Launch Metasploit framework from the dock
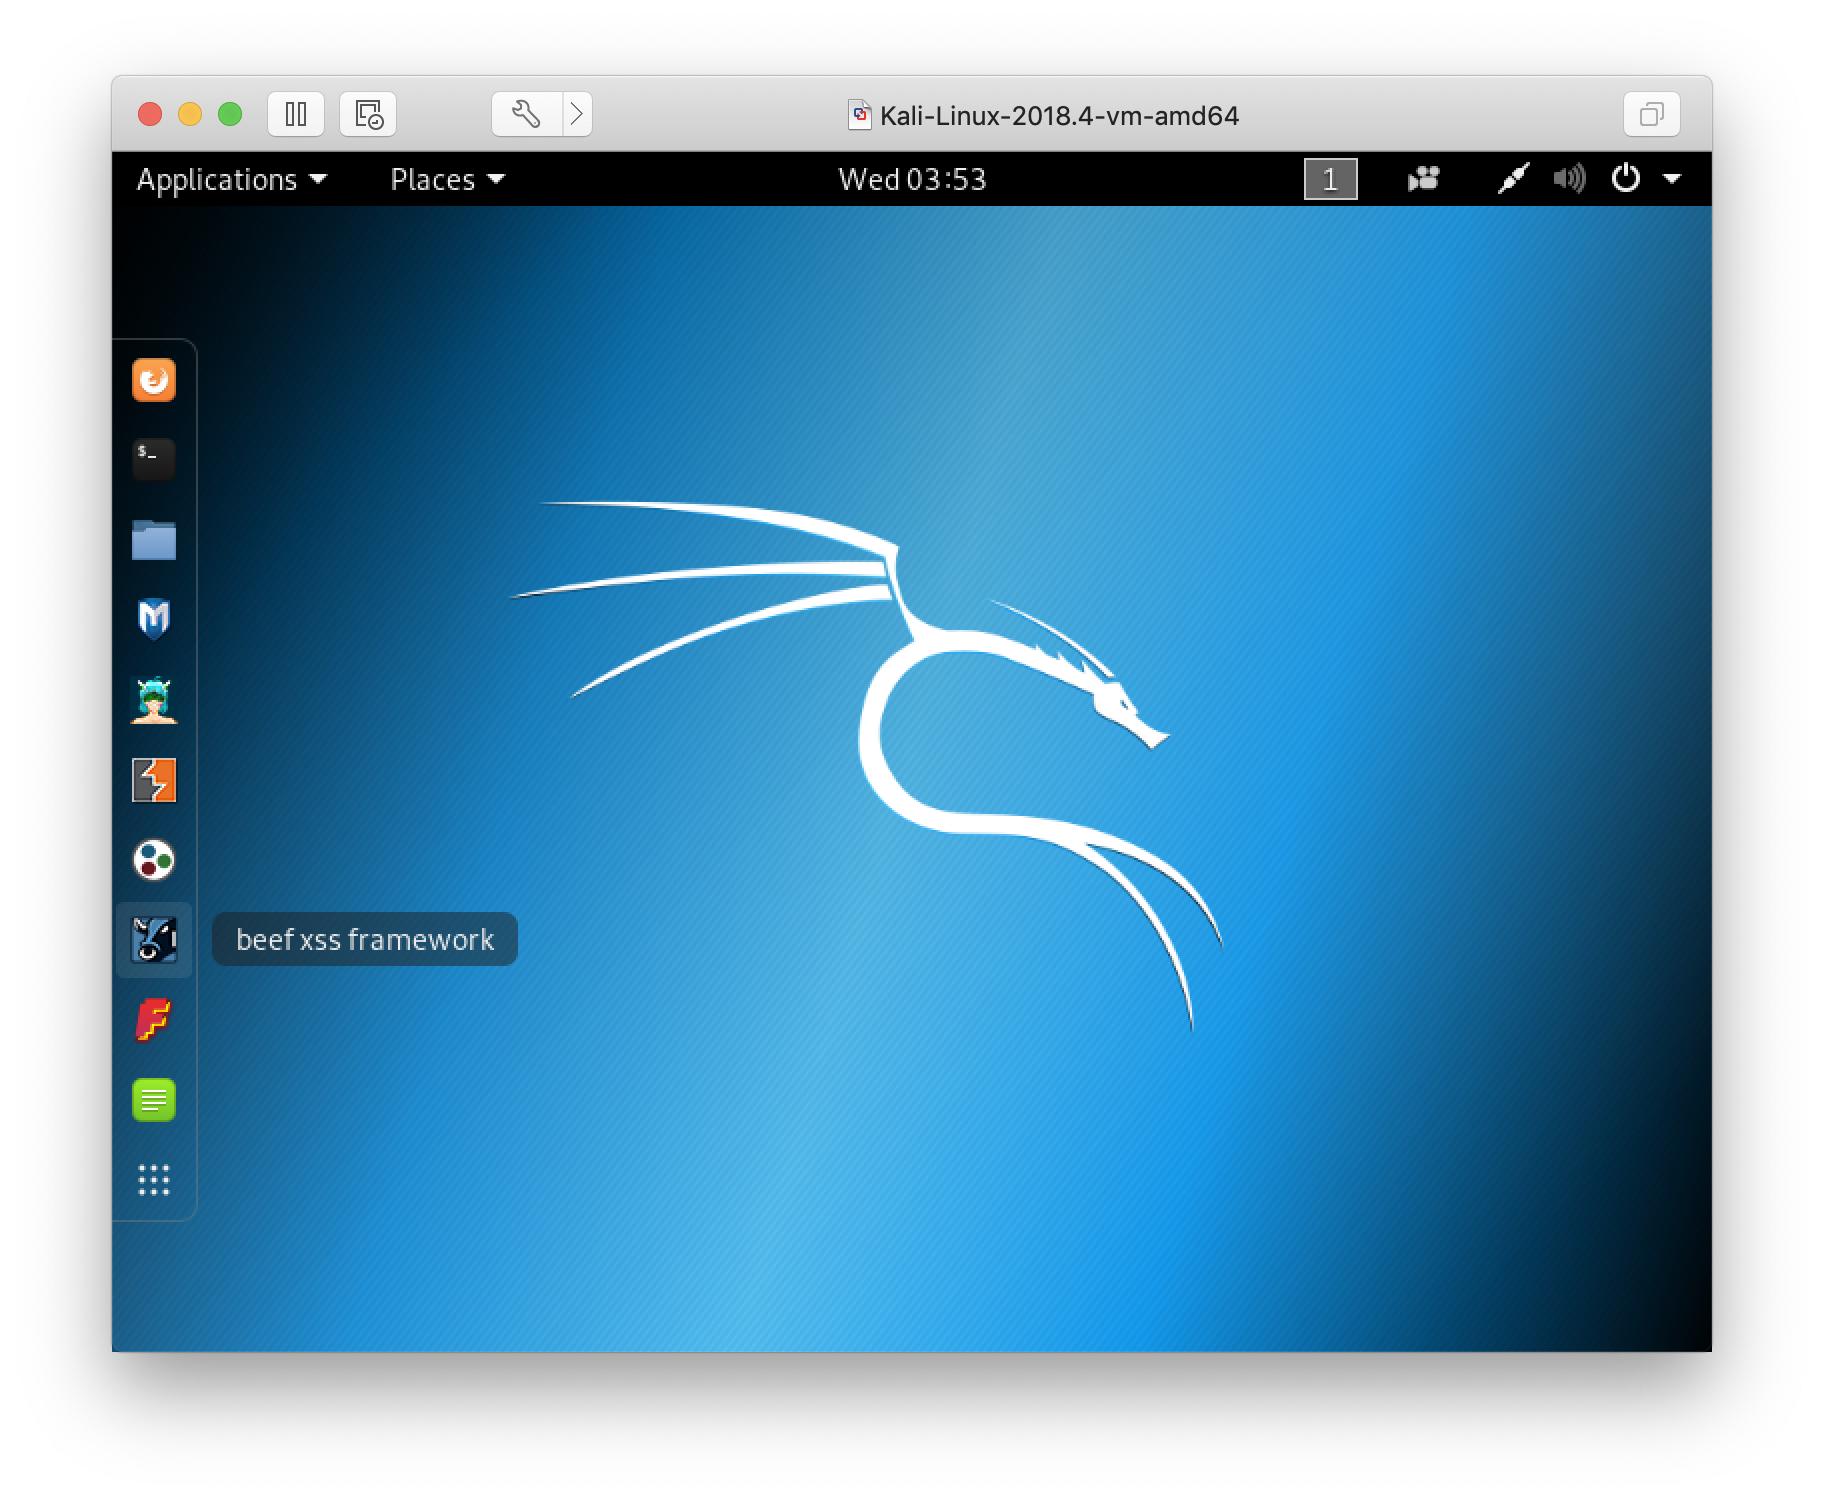 154,619
